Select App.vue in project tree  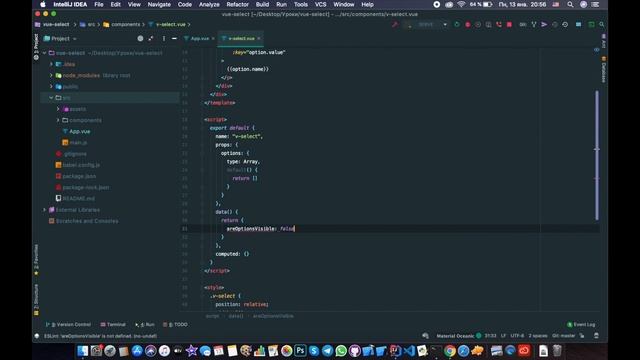click(x=80, y=131)
